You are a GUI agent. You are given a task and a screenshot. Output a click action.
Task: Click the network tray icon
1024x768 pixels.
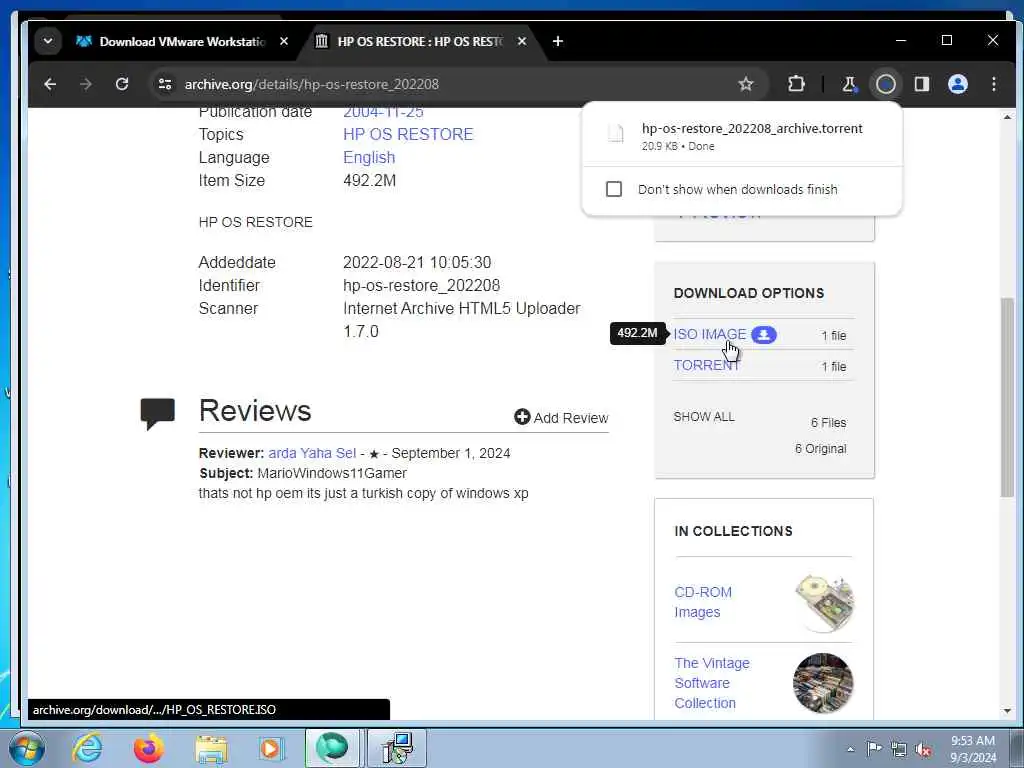tap(899, 749)
